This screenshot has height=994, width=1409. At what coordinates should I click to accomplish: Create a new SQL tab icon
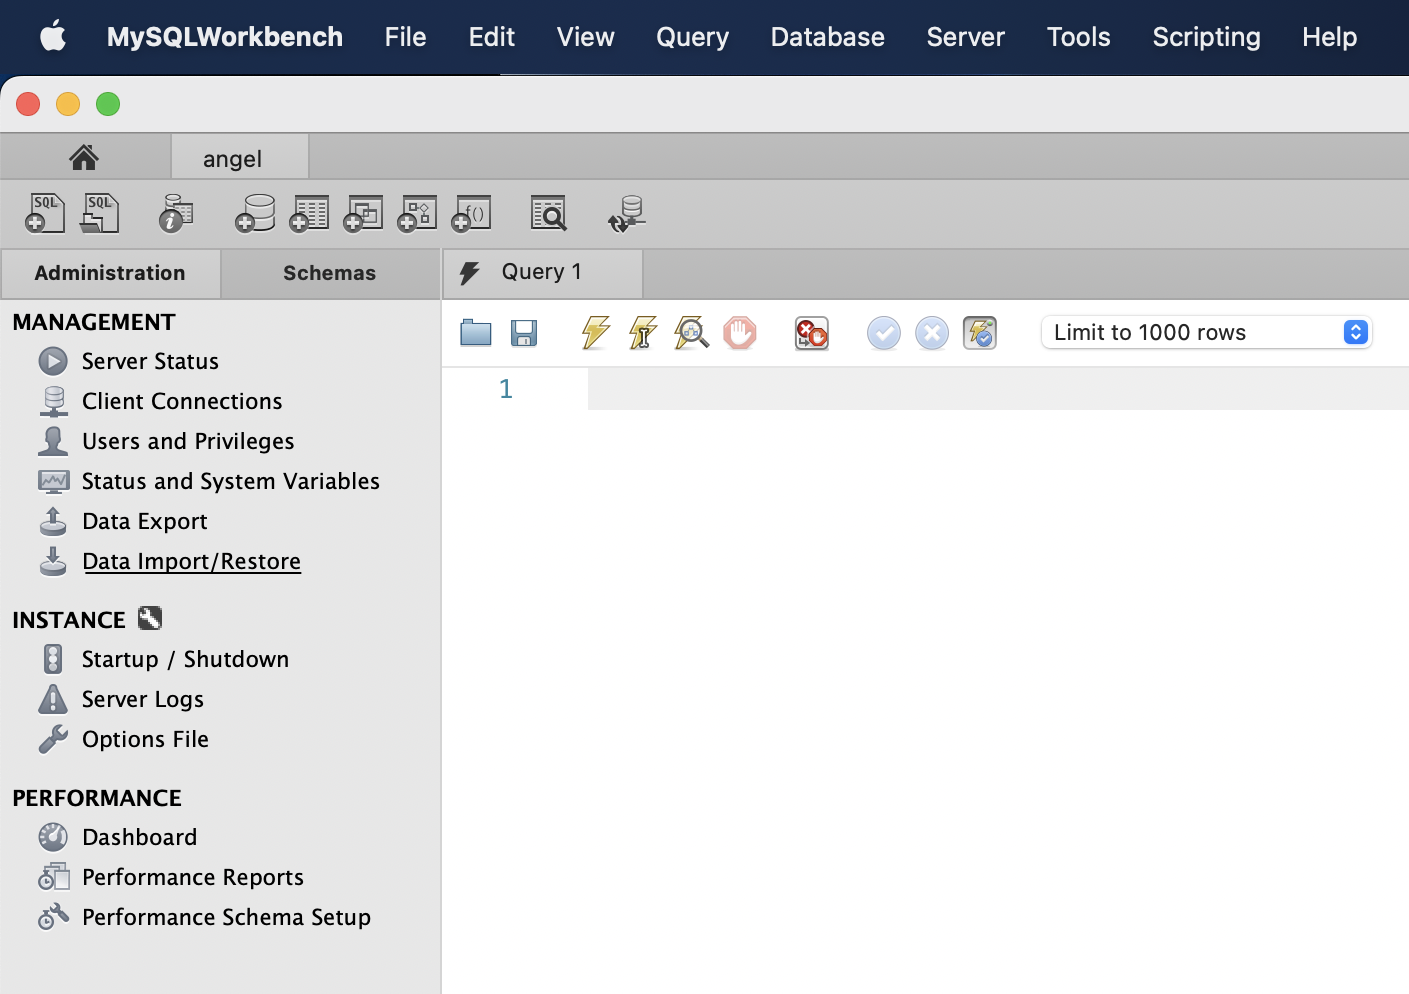[45, 213]
